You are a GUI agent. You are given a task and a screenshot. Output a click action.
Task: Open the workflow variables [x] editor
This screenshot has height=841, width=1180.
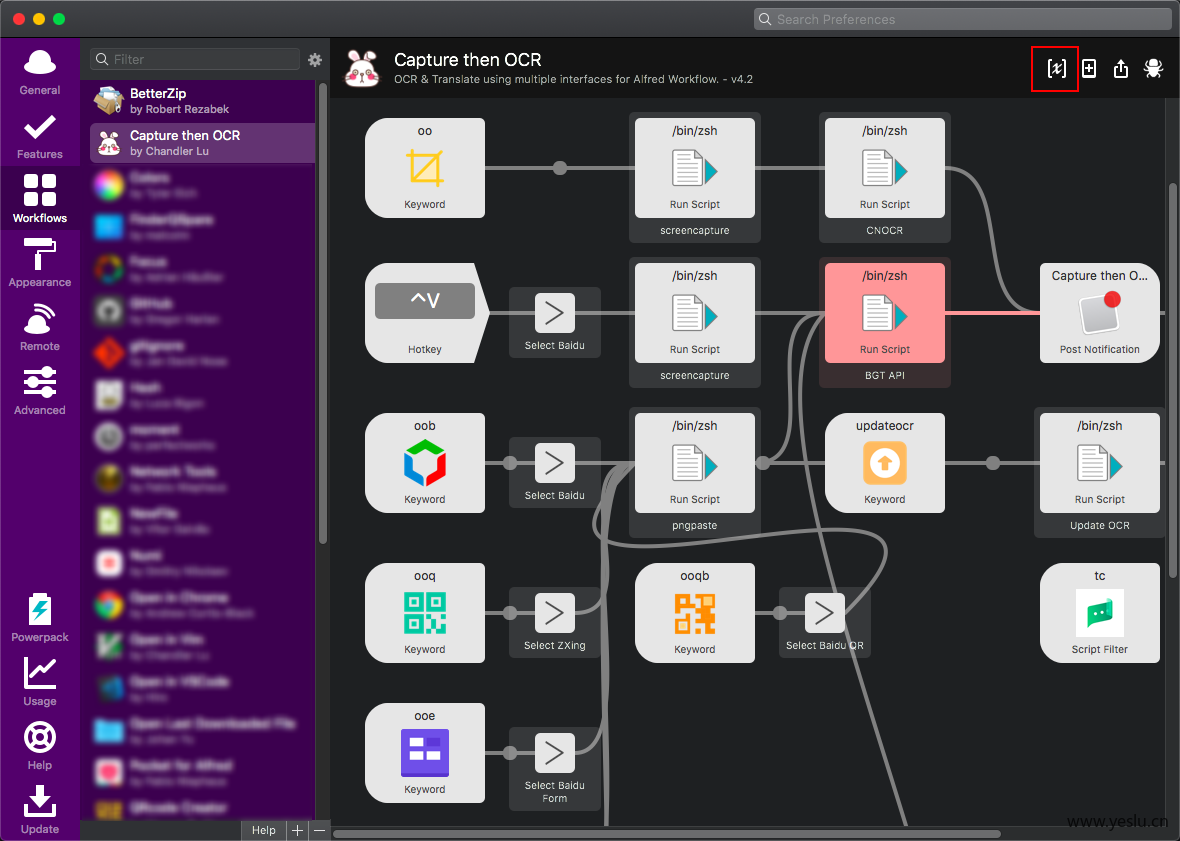tap(1056, 68)
